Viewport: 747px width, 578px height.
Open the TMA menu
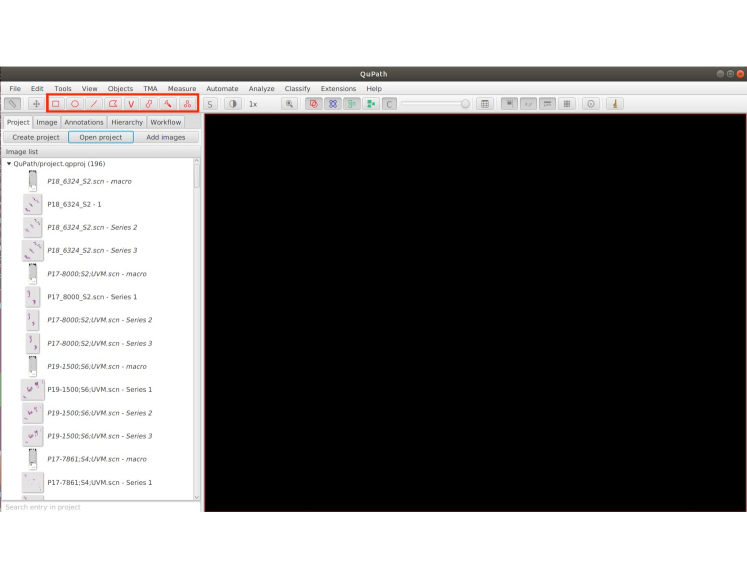(x=150, y=89)
